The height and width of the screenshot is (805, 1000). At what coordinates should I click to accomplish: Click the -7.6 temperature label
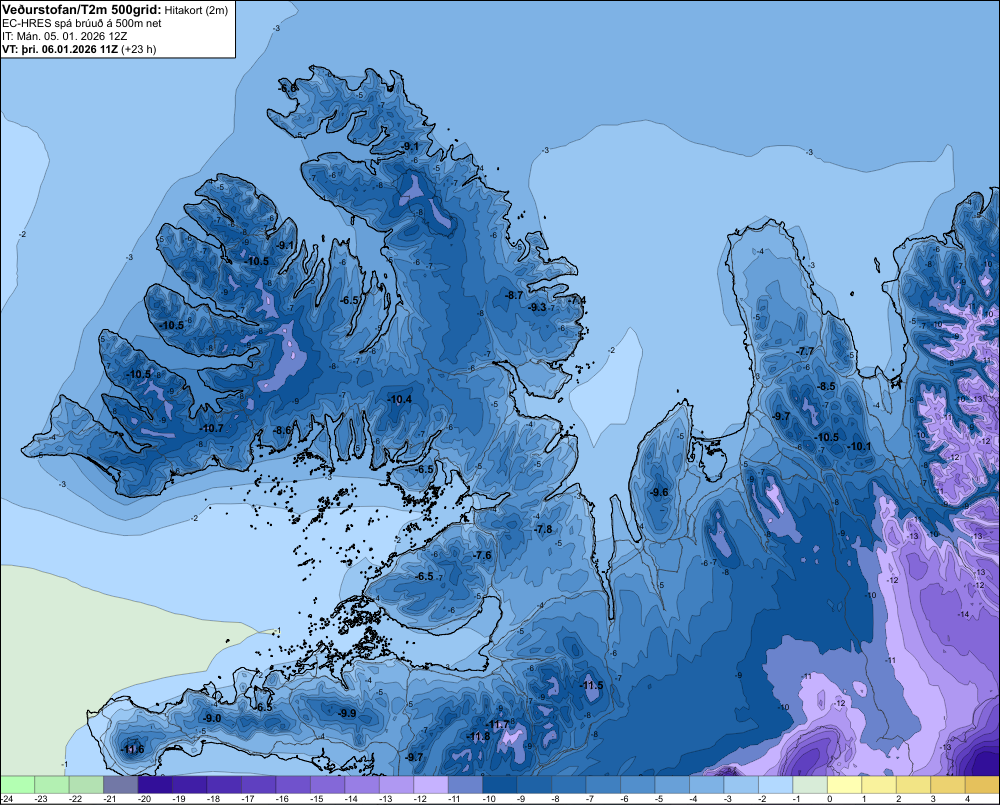coord(482,556)
